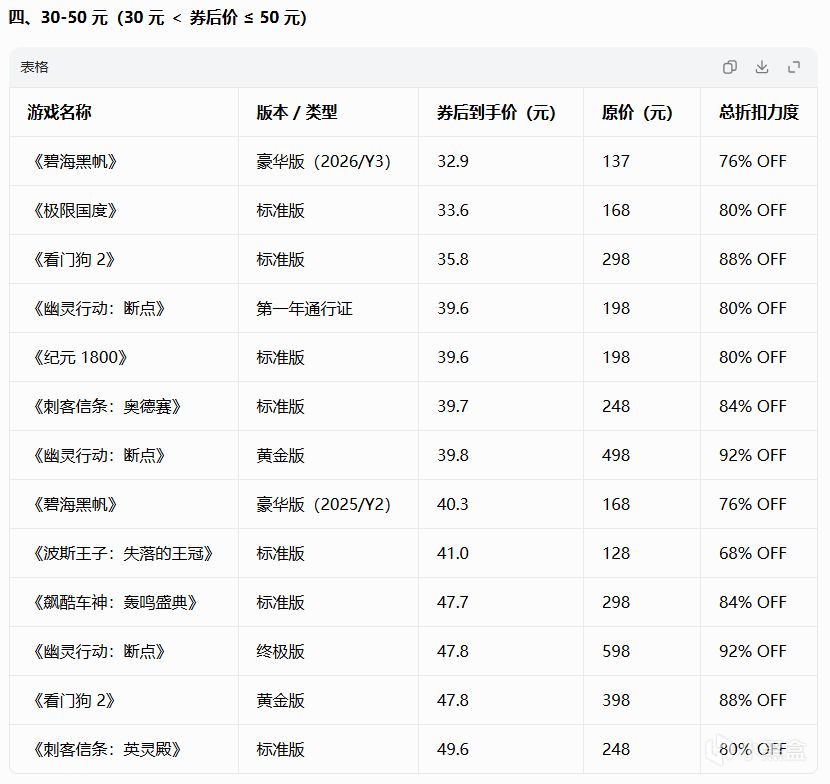
Task: Click 终极版 cell
Action: 281,651
